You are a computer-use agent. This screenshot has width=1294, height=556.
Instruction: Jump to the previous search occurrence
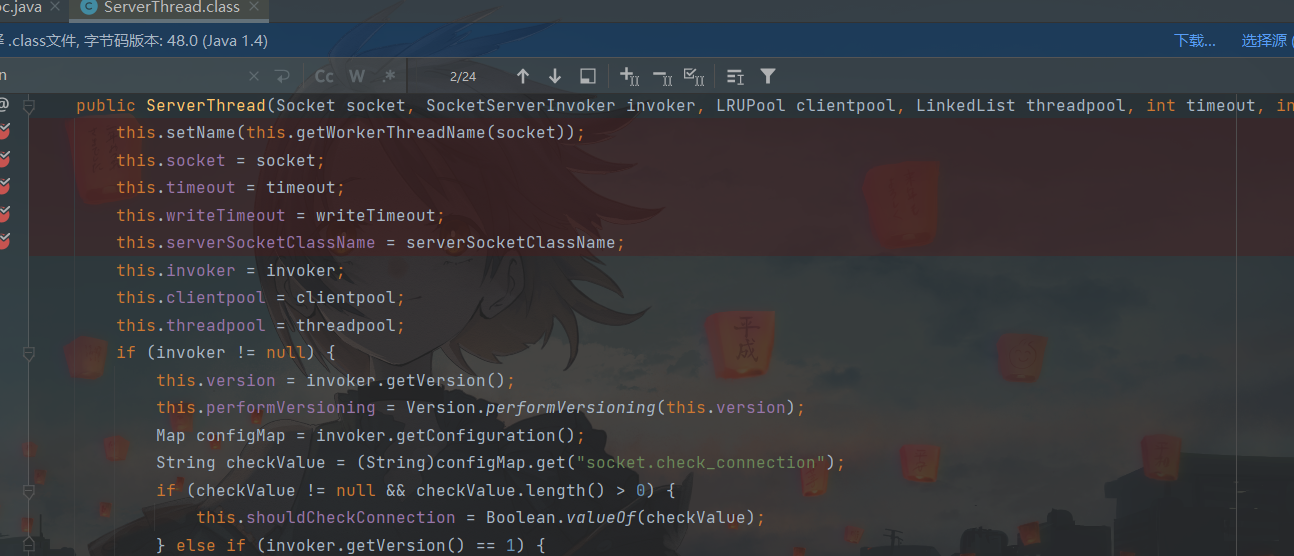pyautogui.click(x=523, y=77)
